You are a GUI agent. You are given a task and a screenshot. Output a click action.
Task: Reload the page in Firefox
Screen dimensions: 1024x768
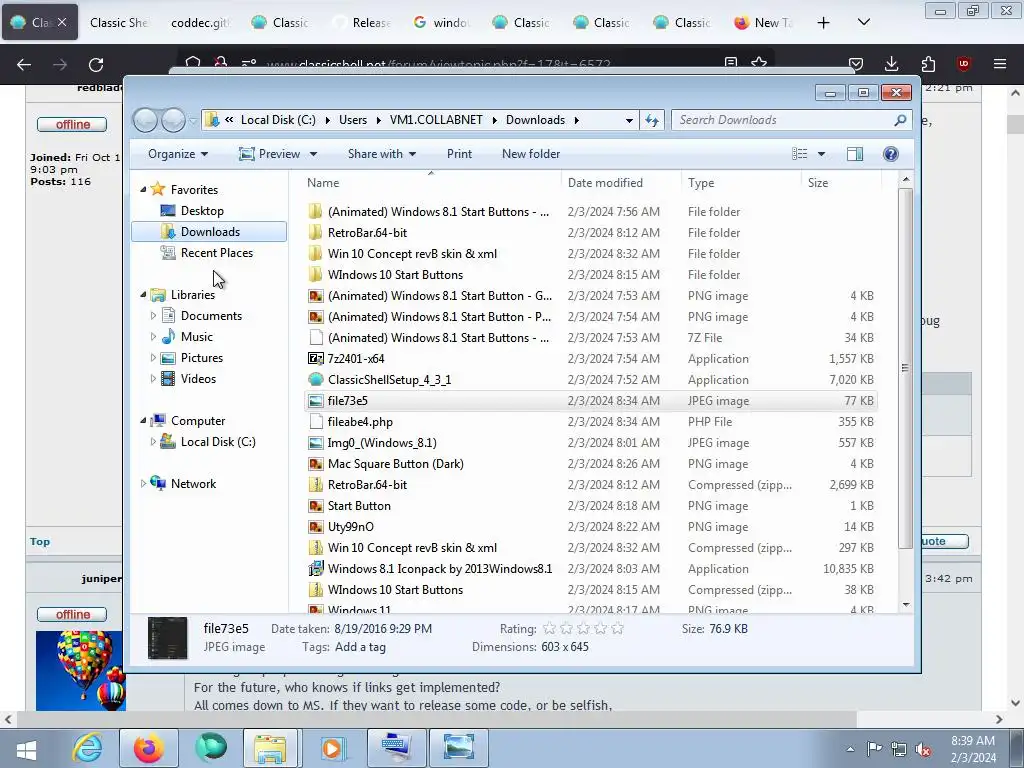click(x=96, y=64)
